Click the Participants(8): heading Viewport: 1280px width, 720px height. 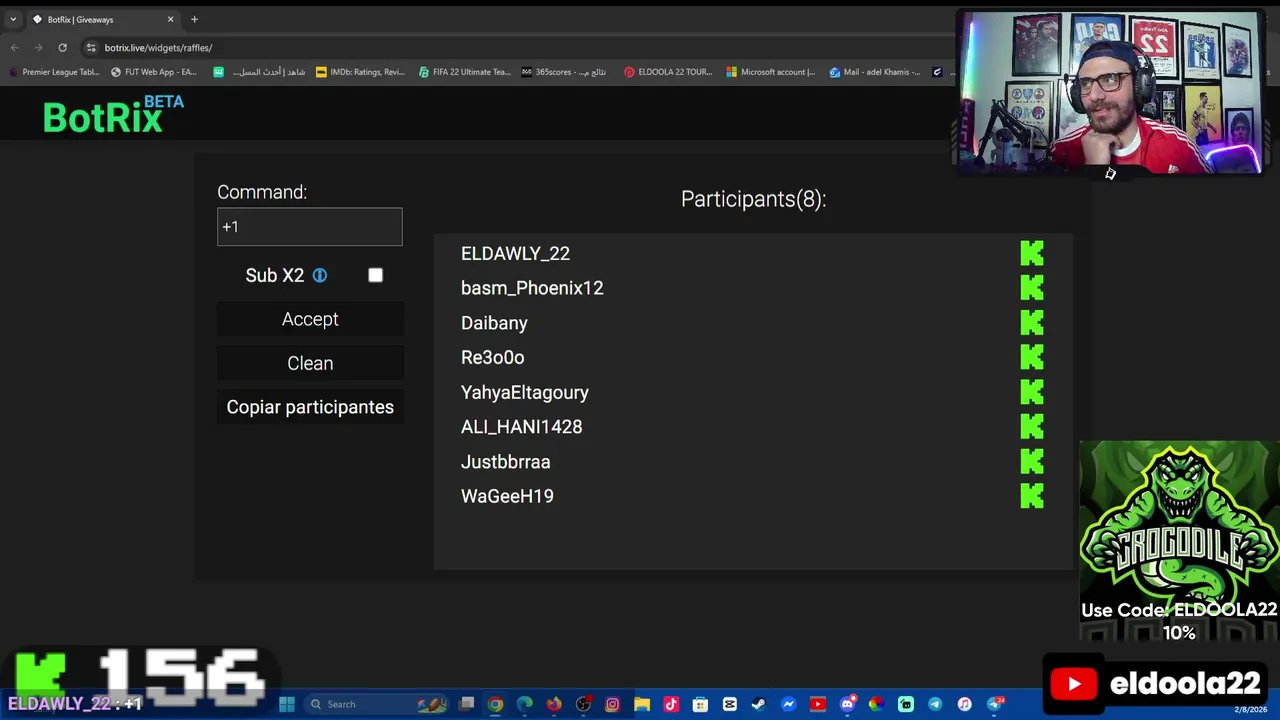[754, 199]
